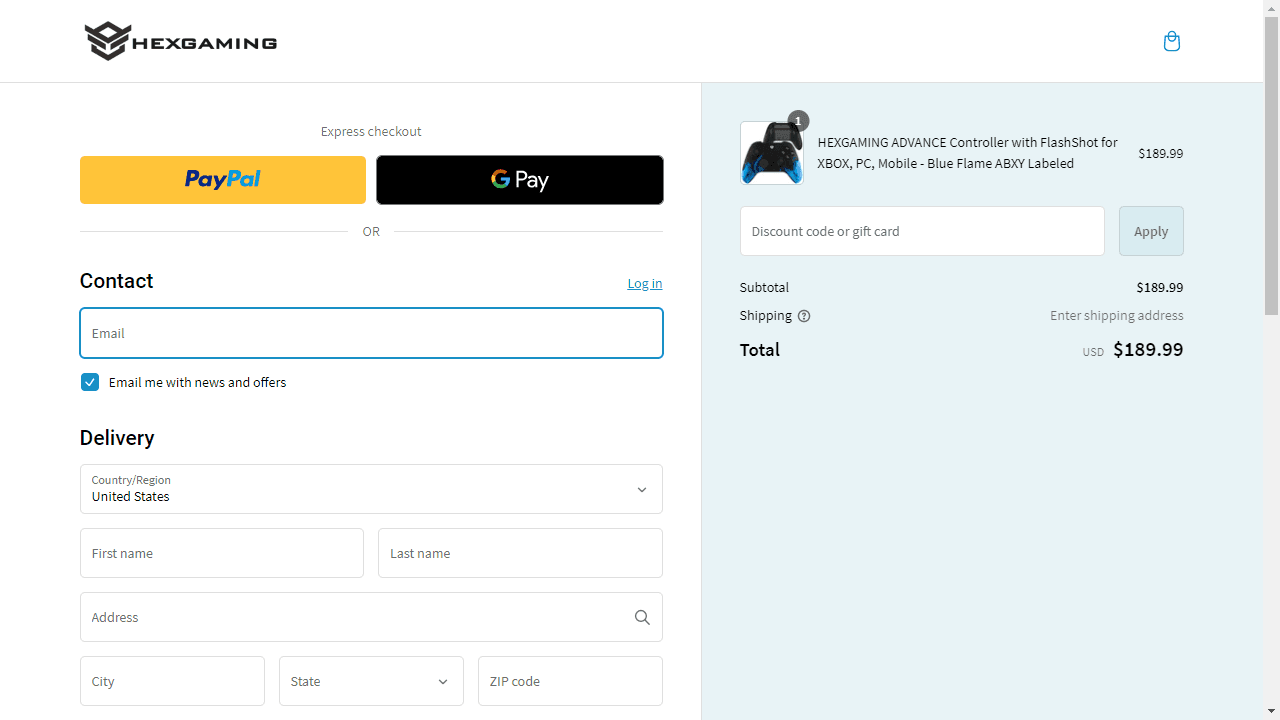Click the address search magnifier icon
Viewport: 1280px width, 720px height.
[642, 617]
